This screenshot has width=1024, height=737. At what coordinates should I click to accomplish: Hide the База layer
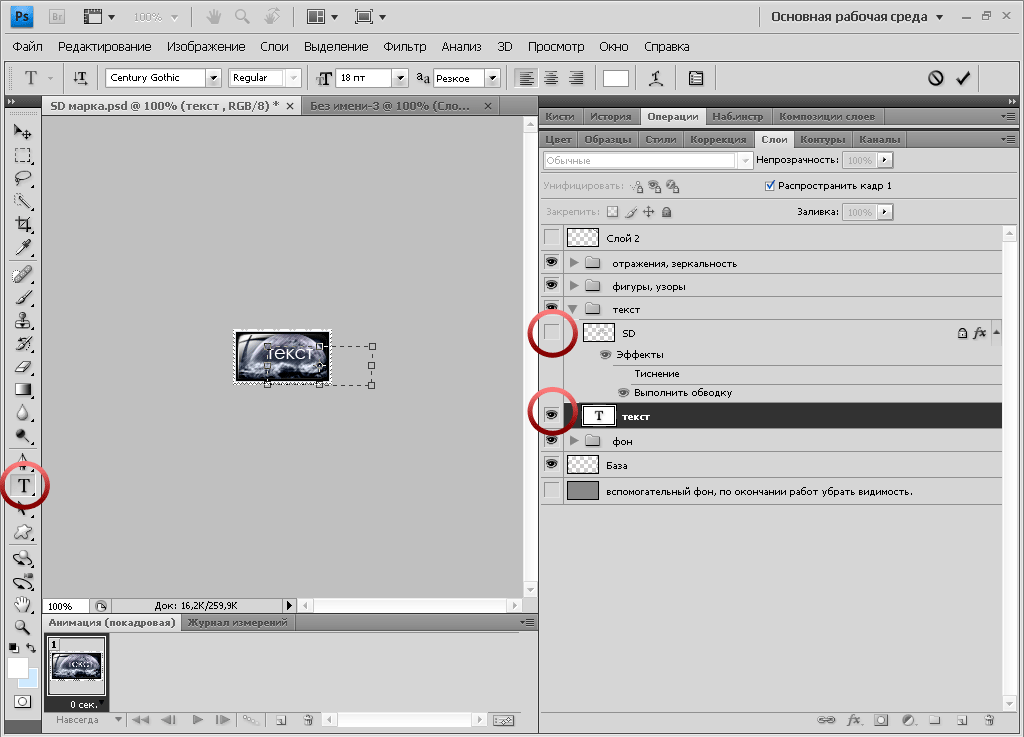click(552, 464)
